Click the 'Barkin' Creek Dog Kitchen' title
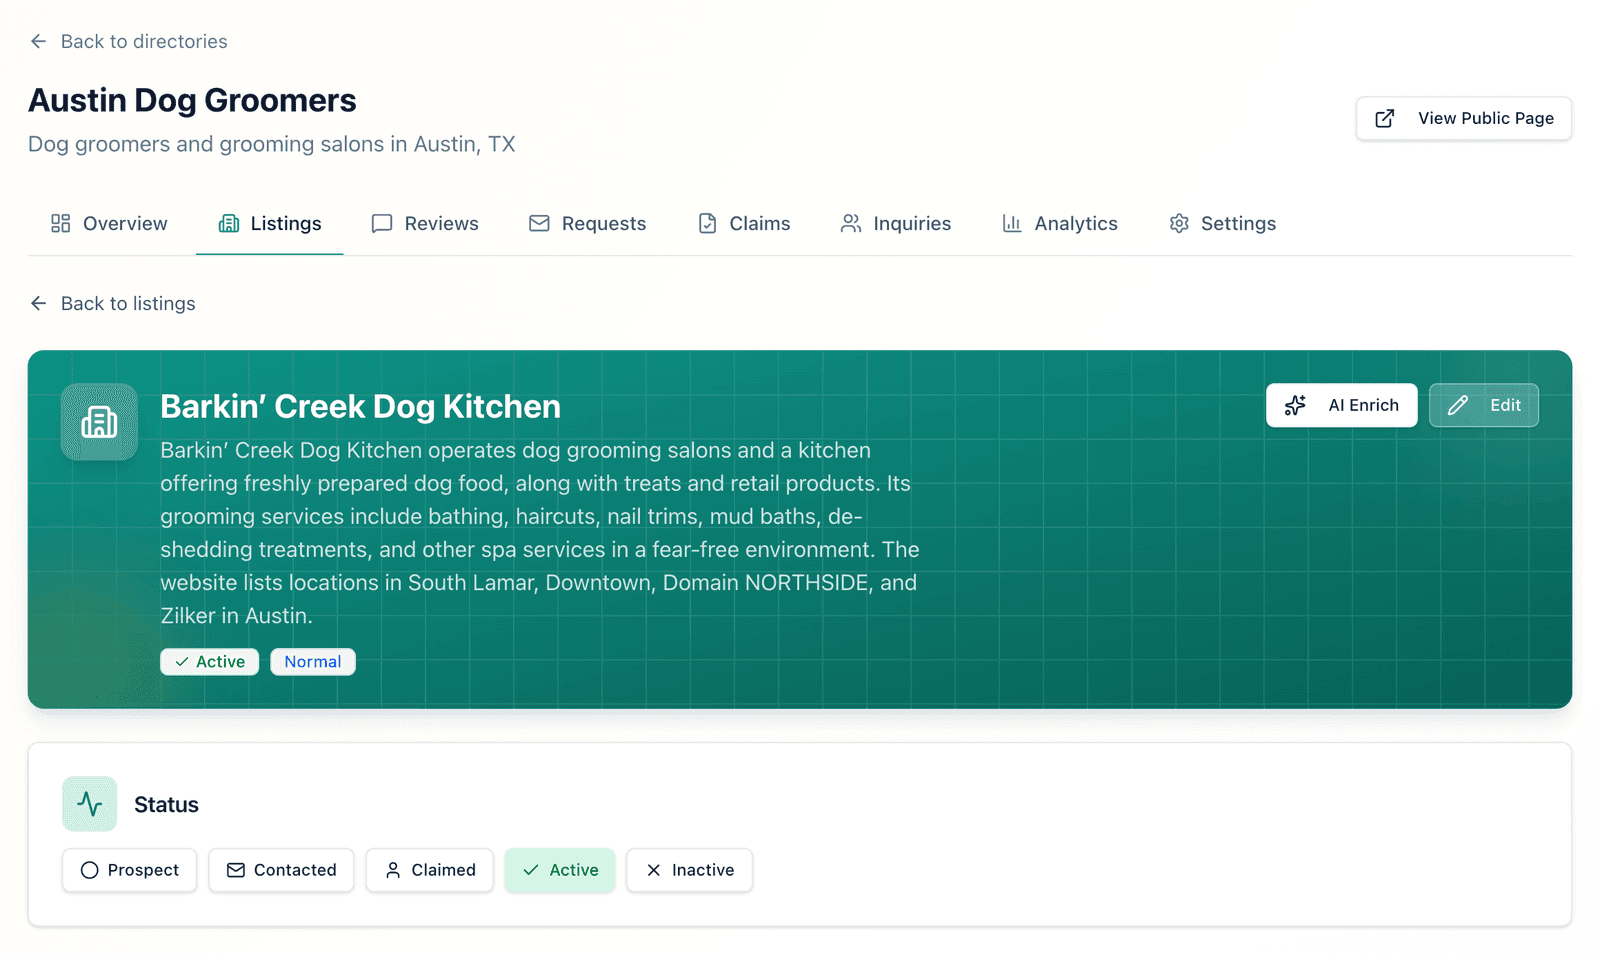 [360, 406]
